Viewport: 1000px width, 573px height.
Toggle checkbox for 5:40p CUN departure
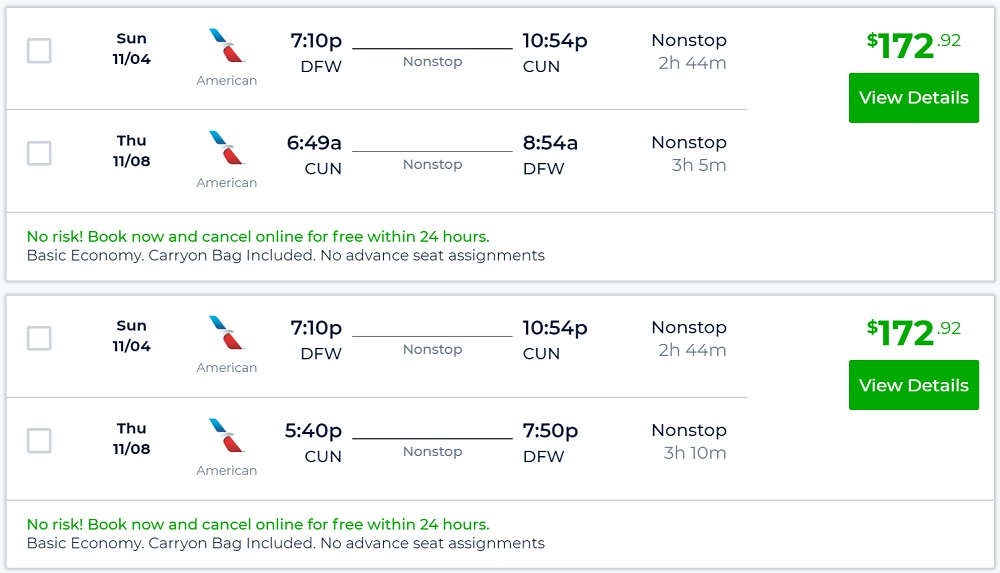[39, 441]
